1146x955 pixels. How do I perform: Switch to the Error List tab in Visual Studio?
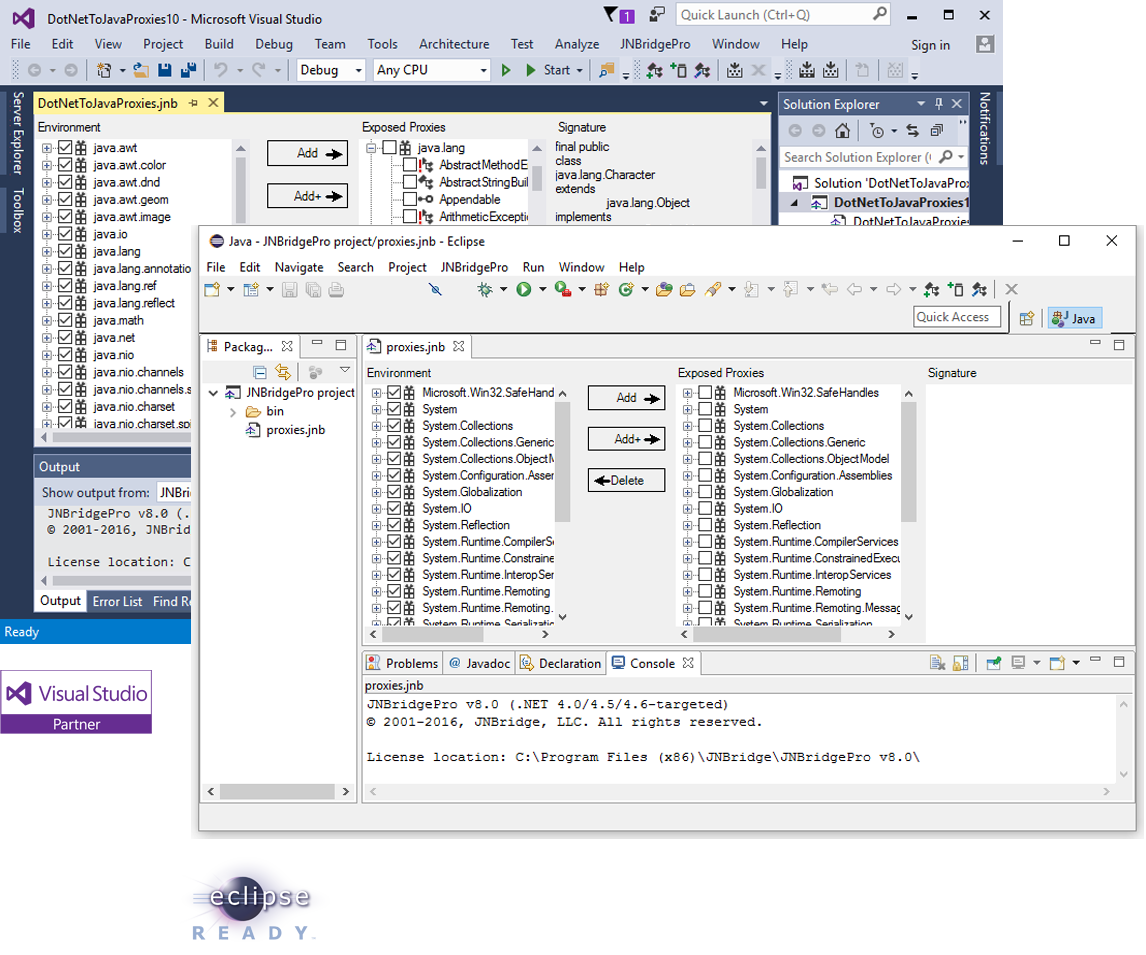(x=117, y=601)
